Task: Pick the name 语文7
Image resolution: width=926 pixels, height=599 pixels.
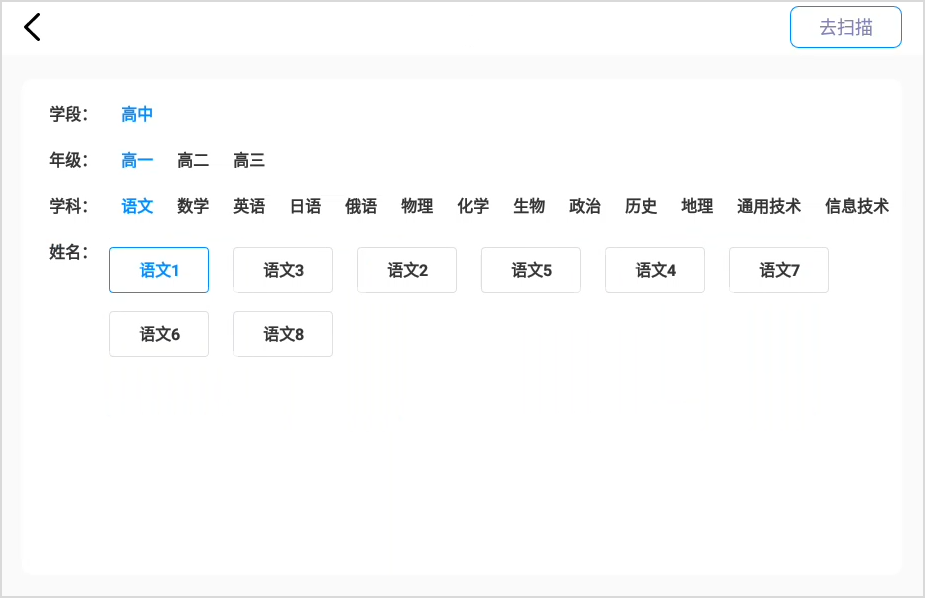Action: coord(779,270)
